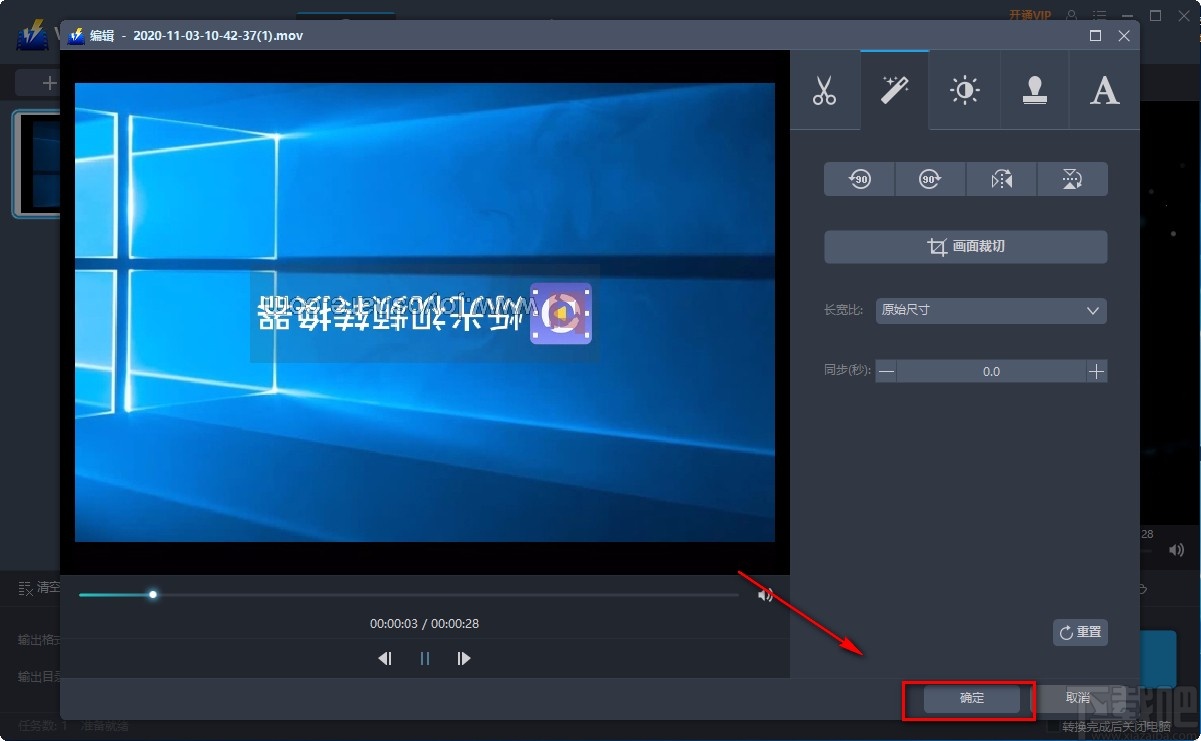Screen dimensions: 1201x741
Task: Click the 重置 reset button
Action: 1080,632
